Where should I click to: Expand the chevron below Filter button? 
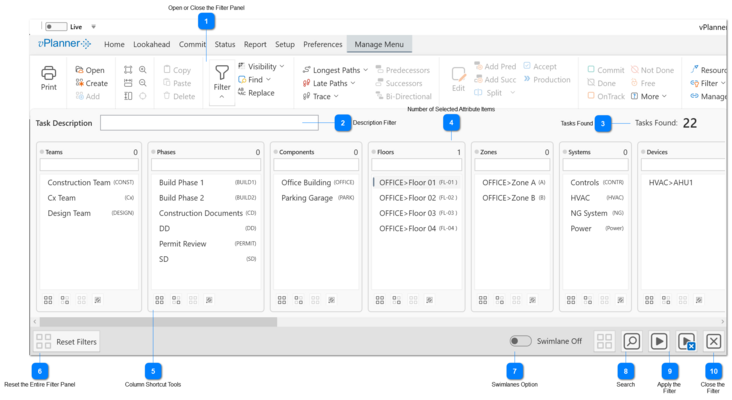point(222,97)
